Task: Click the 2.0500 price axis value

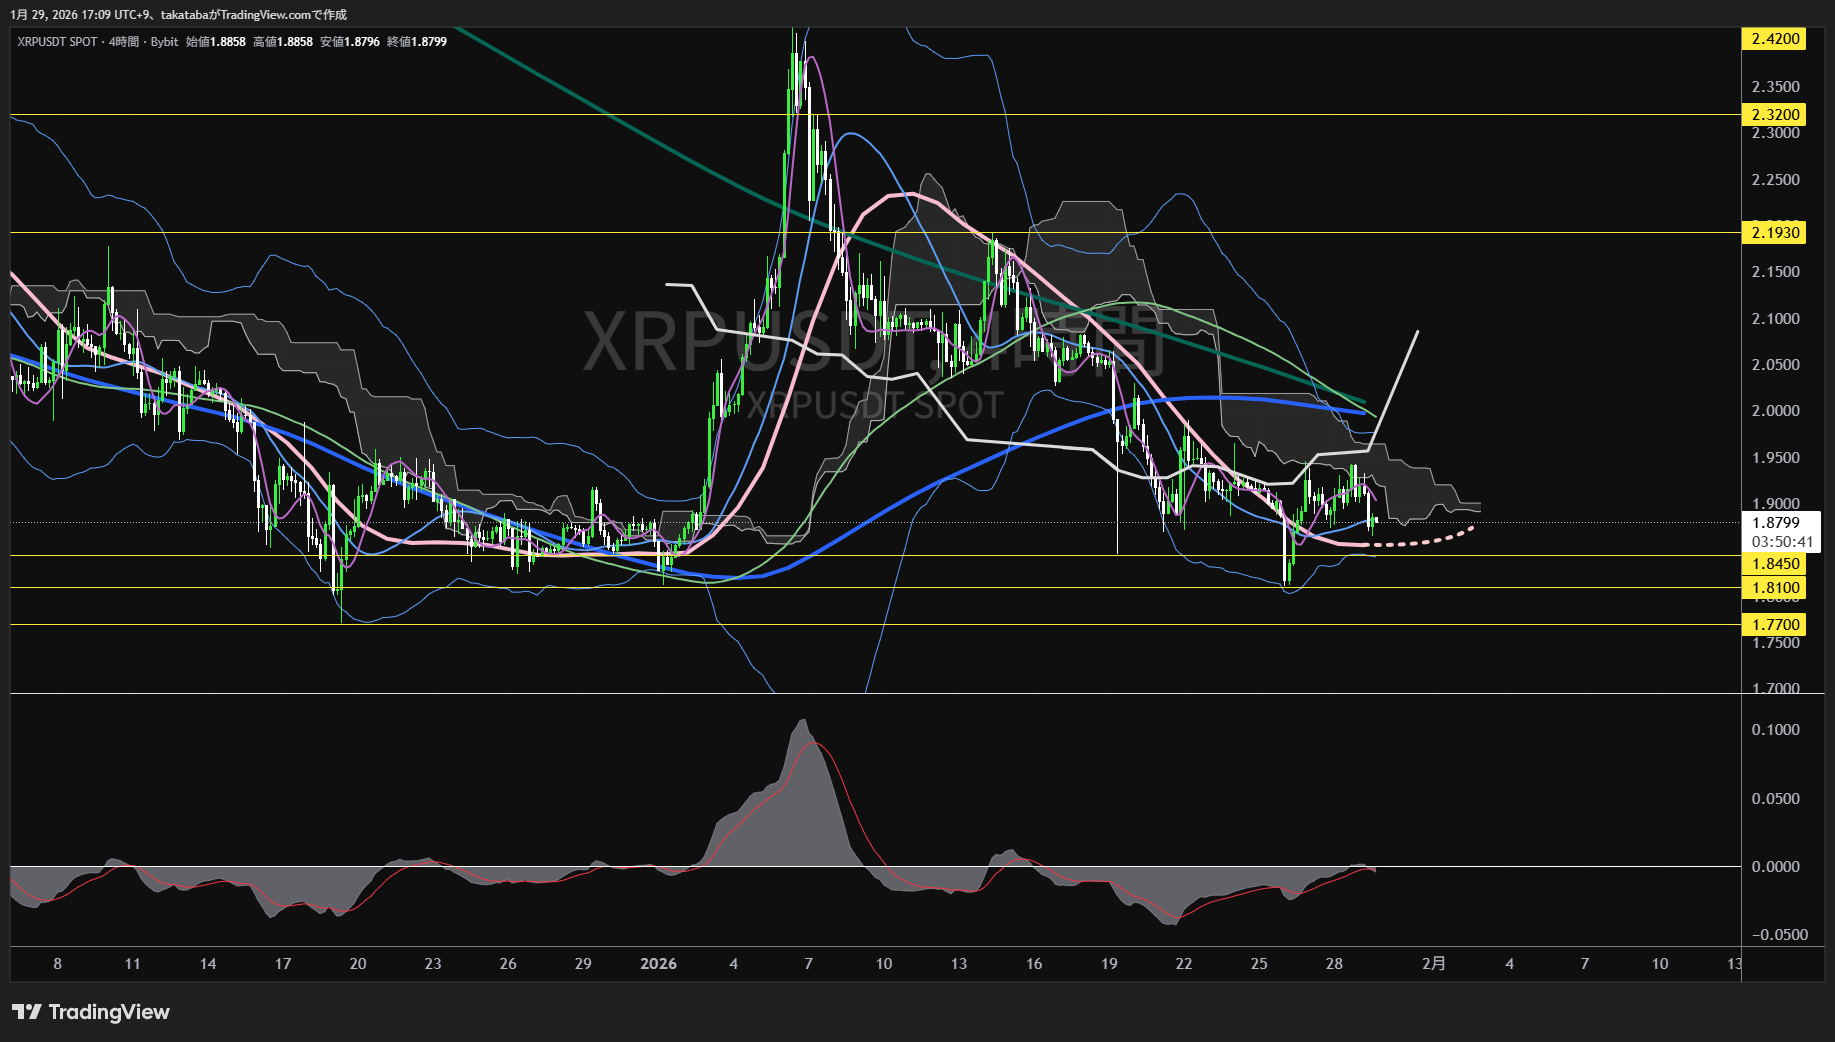Action: coord(1775,365)
